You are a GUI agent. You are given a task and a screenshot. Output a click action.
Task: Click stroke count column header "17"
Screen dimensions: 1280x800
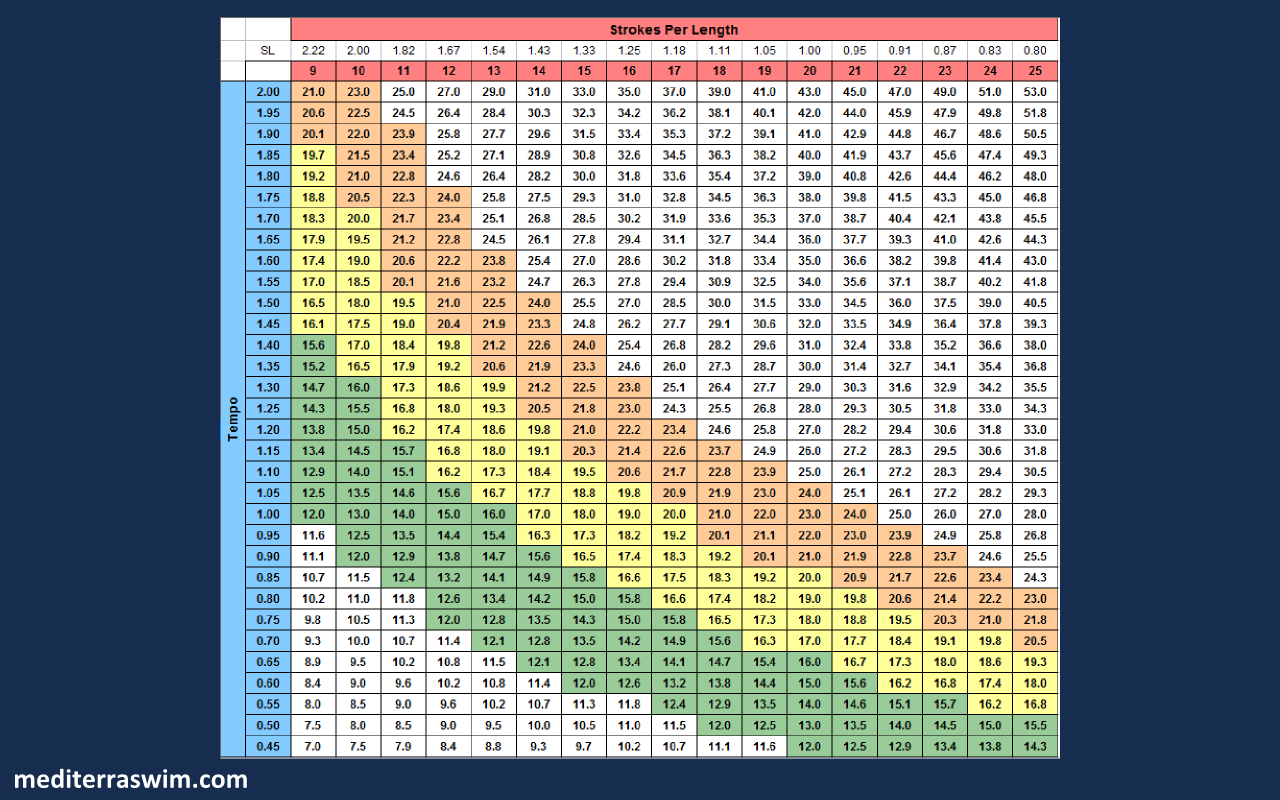click(x=674, y=71)
